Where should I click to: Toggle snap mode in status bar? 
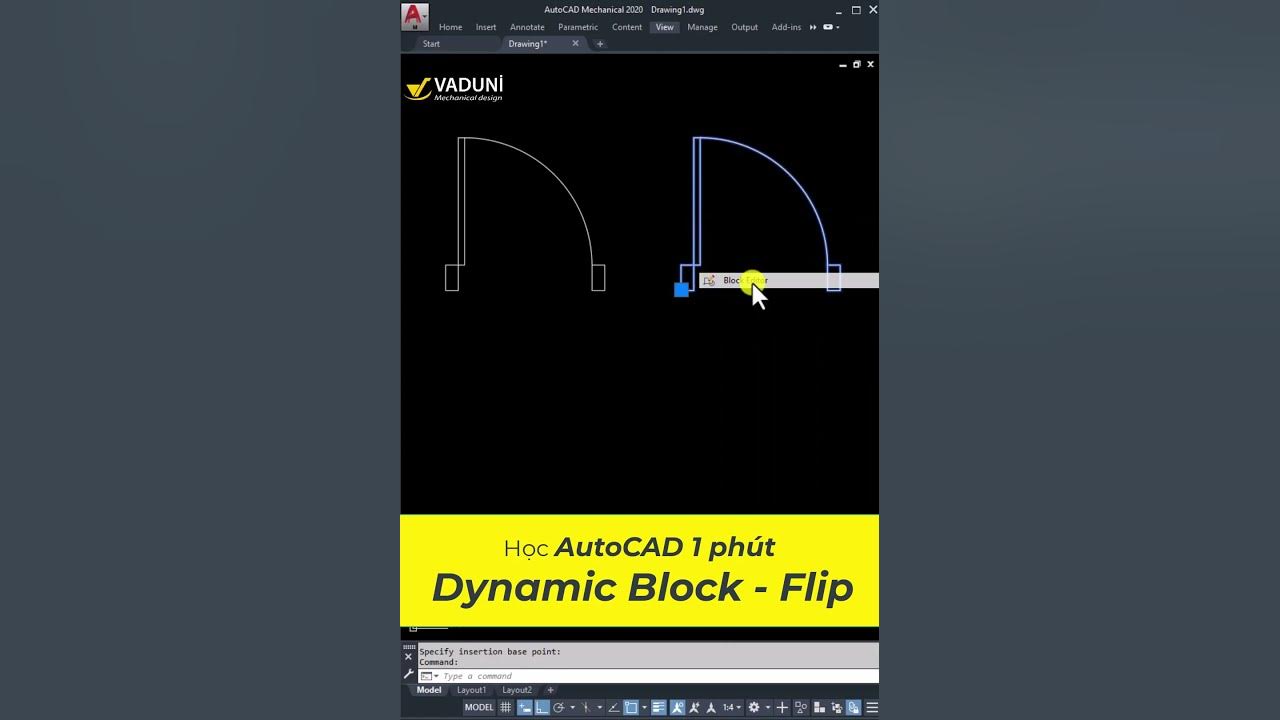coord(525,707)
